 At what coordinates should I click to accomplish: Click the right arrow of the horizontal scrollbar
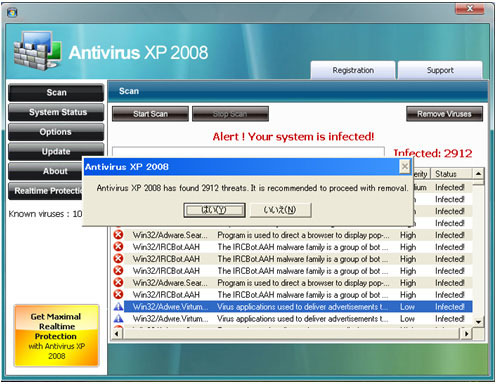(x=467, y=334)
